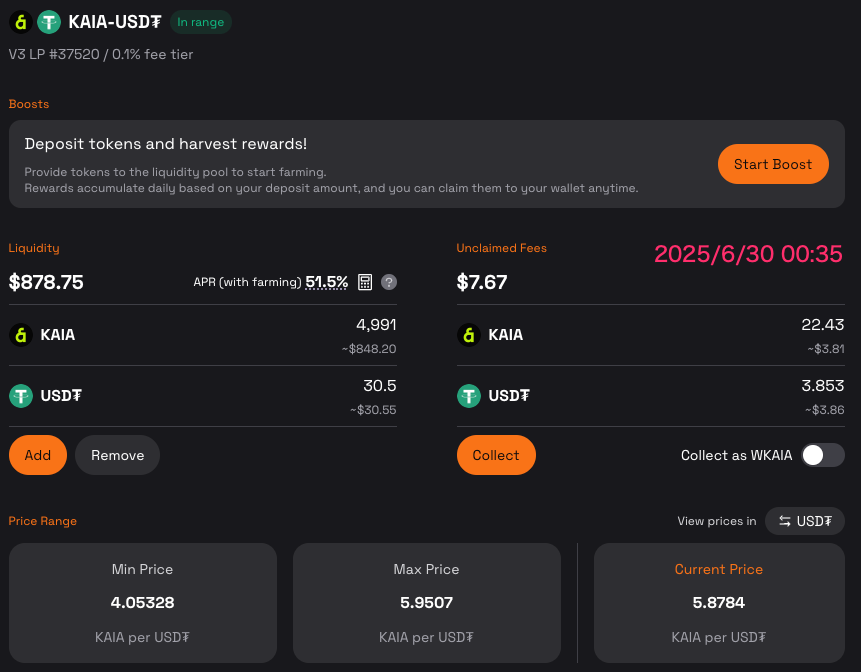861x672 pixels.
Task: Click the $7.67 unclaimed fees total
Action: [x=482, y=282]
